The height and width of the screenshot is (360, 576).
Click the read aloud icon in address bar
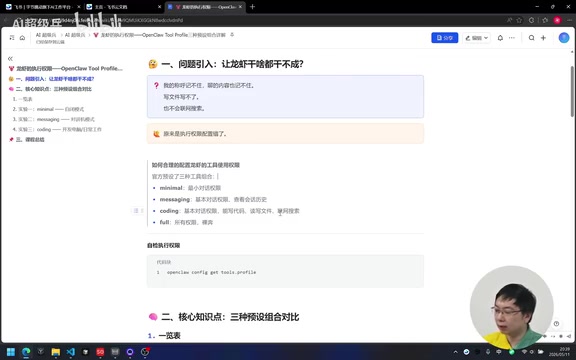(509, 20)
